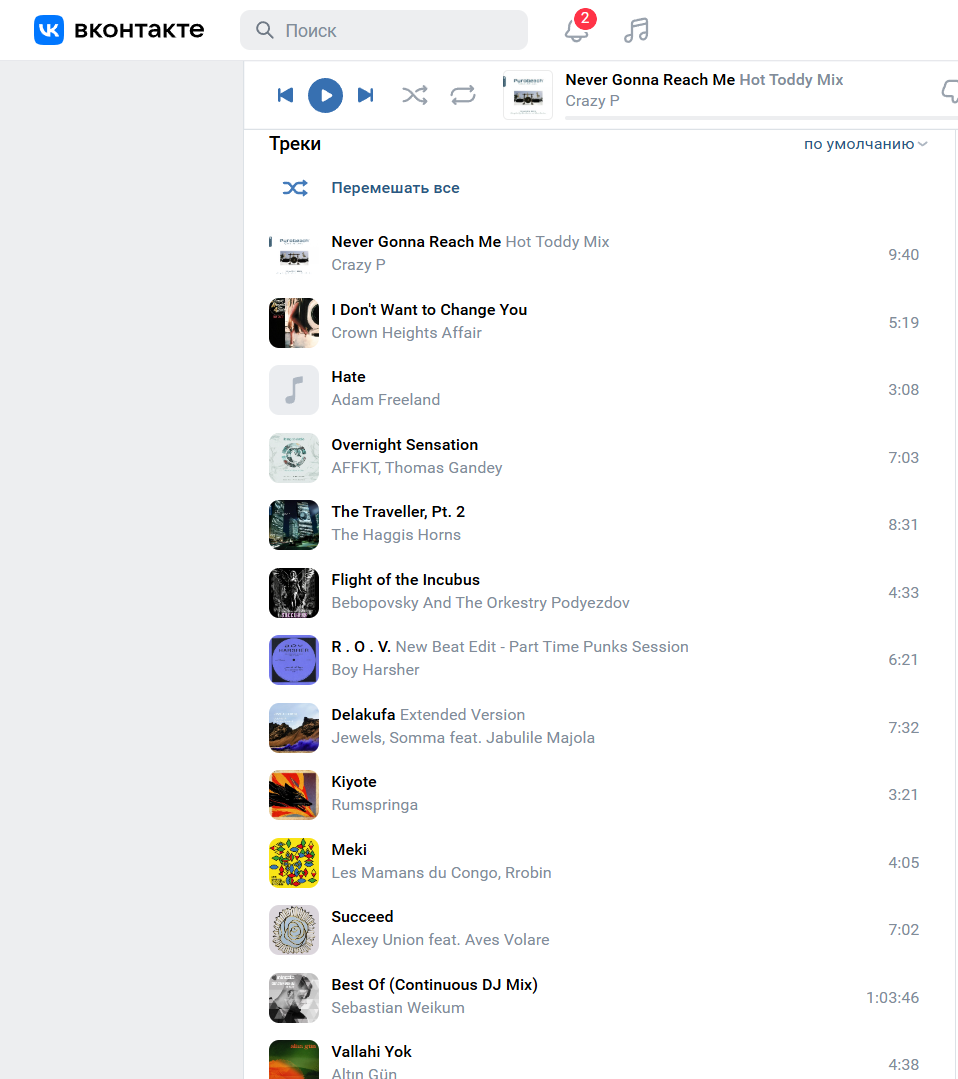The height and width of the screenshot is (1079, 958).
Task: Open the music note icon in header
Action: (637, 30)
